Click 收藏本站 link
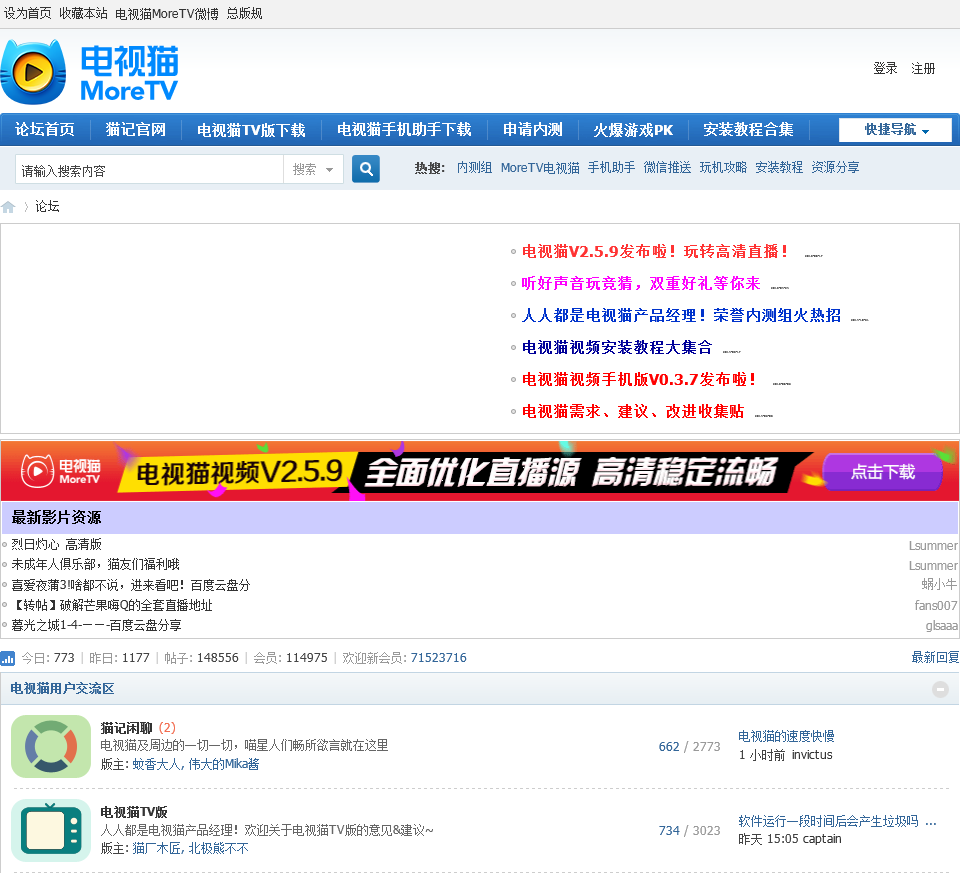The image size is (960, 873). [83, 13]
